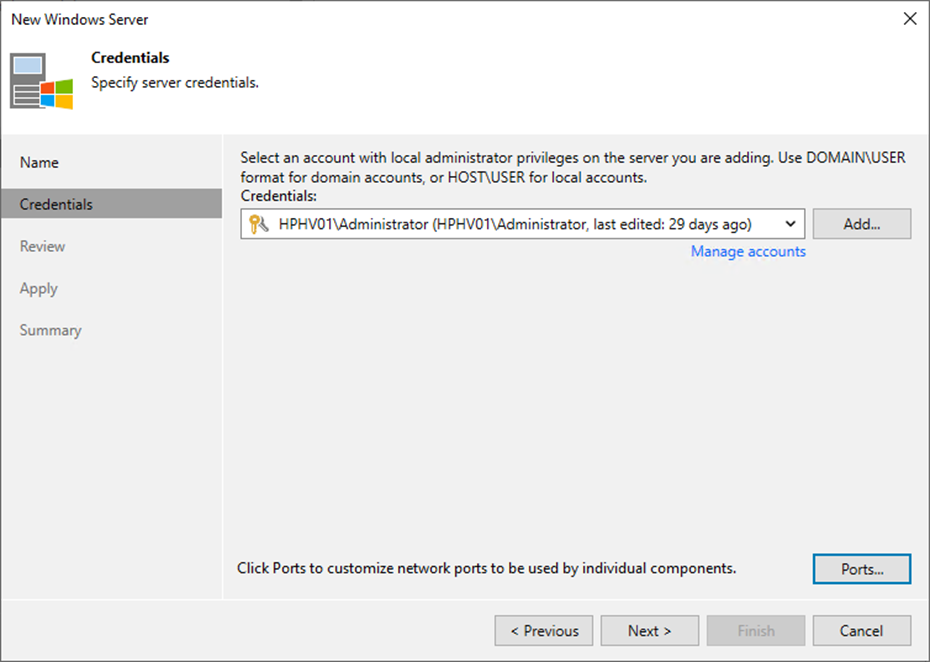930x662 pixels.
Task: Select the Apply step in sidebar
Action: (x=39, y=289)
